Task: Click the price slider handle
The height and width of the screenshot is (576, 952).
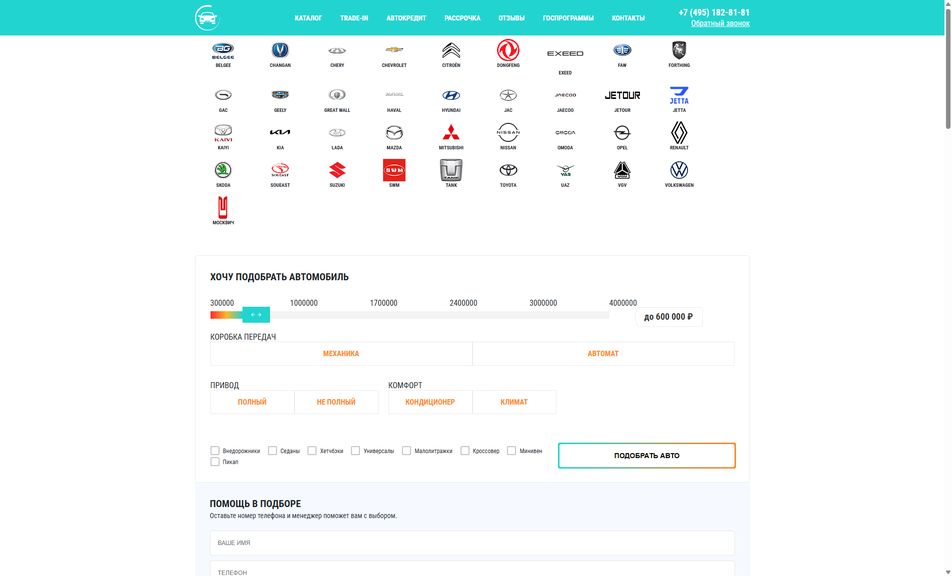Action: pyautogui.click(x=256, y=314)
